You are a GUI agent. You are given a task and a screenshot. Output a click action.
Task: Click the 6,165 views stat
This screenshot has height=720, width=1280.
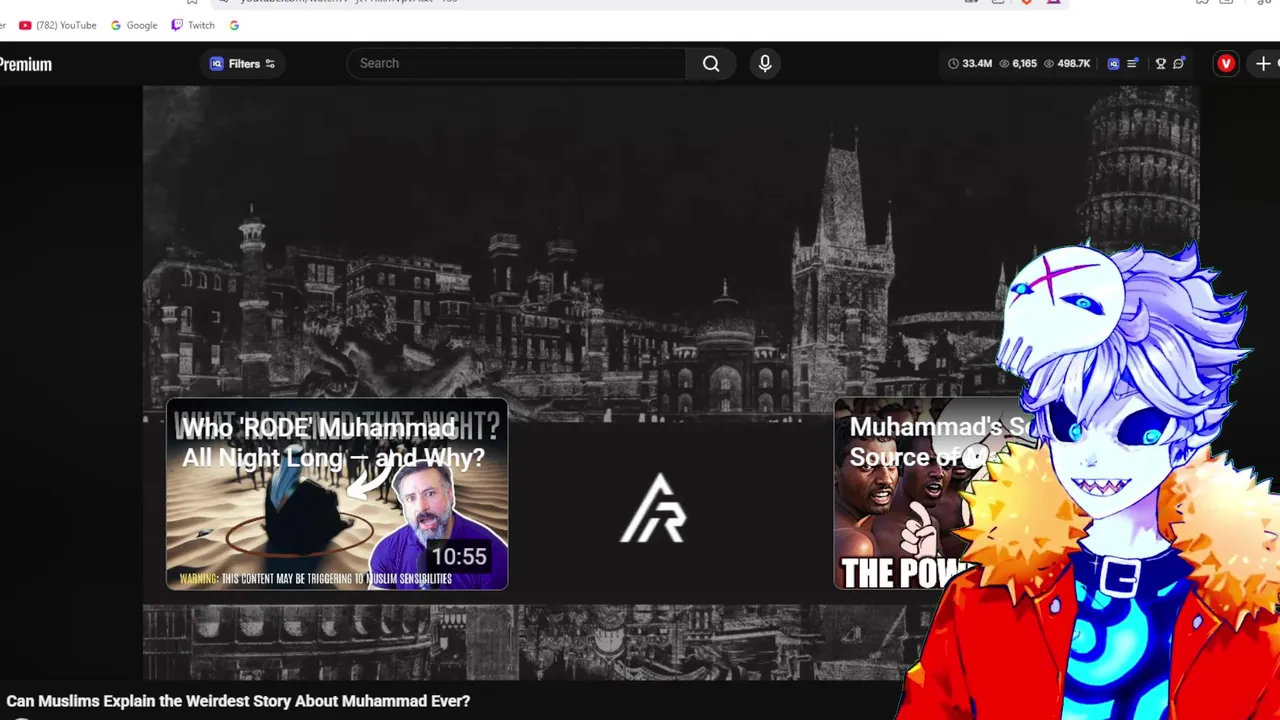click(x=1017, y=63)
